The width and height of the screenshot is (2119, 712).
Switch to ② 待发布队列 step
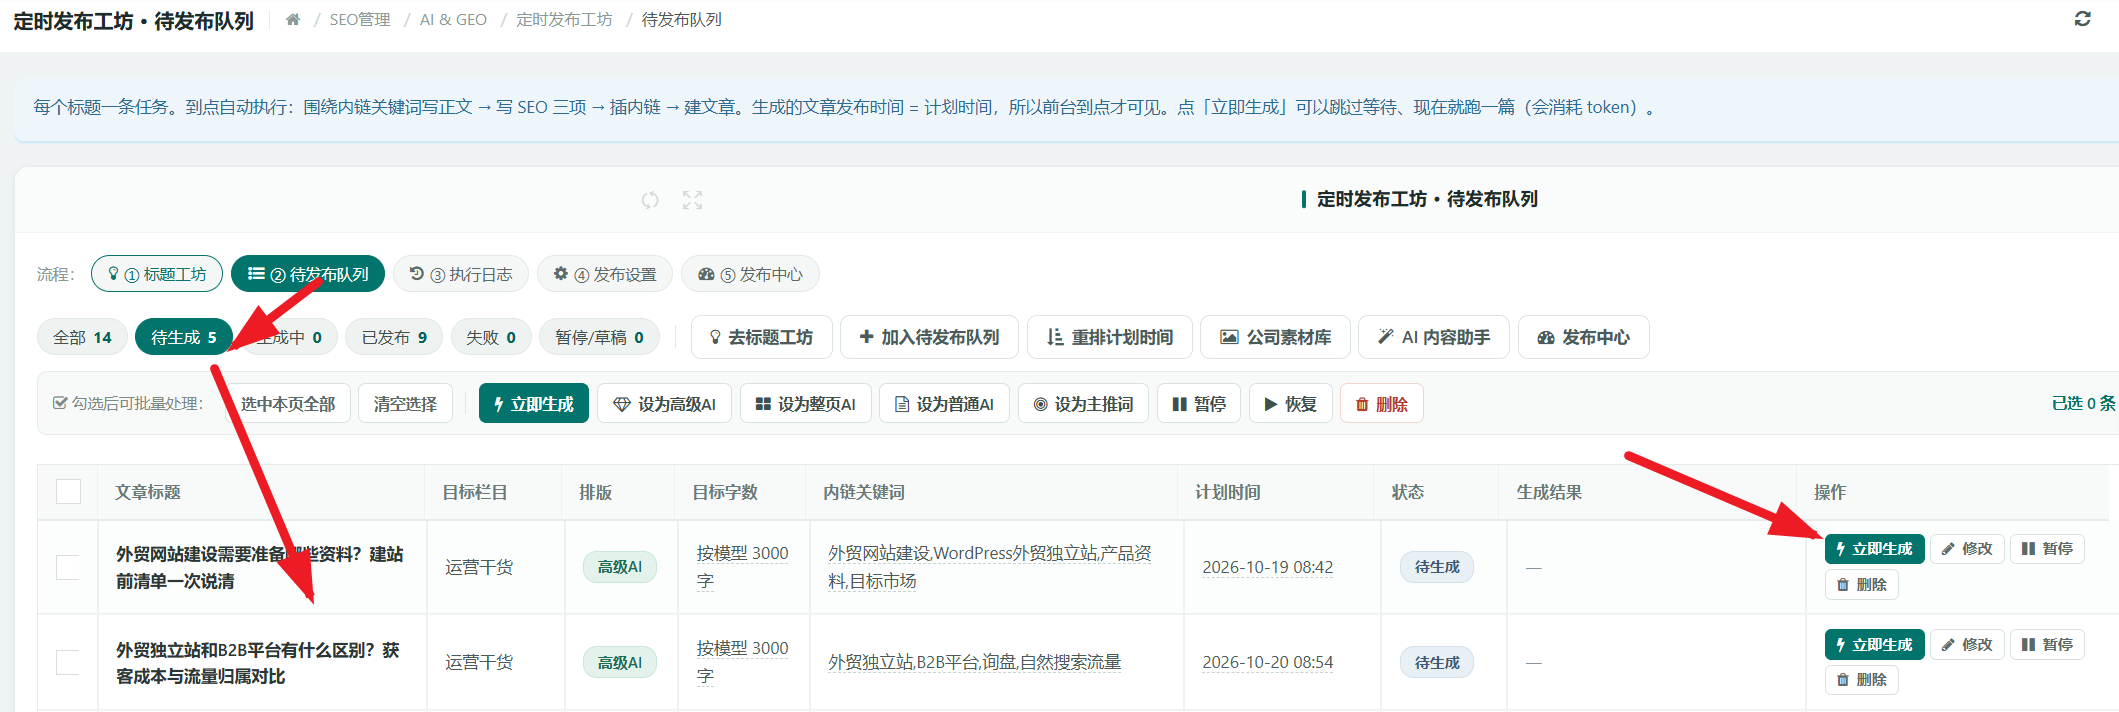click(308, 274)
